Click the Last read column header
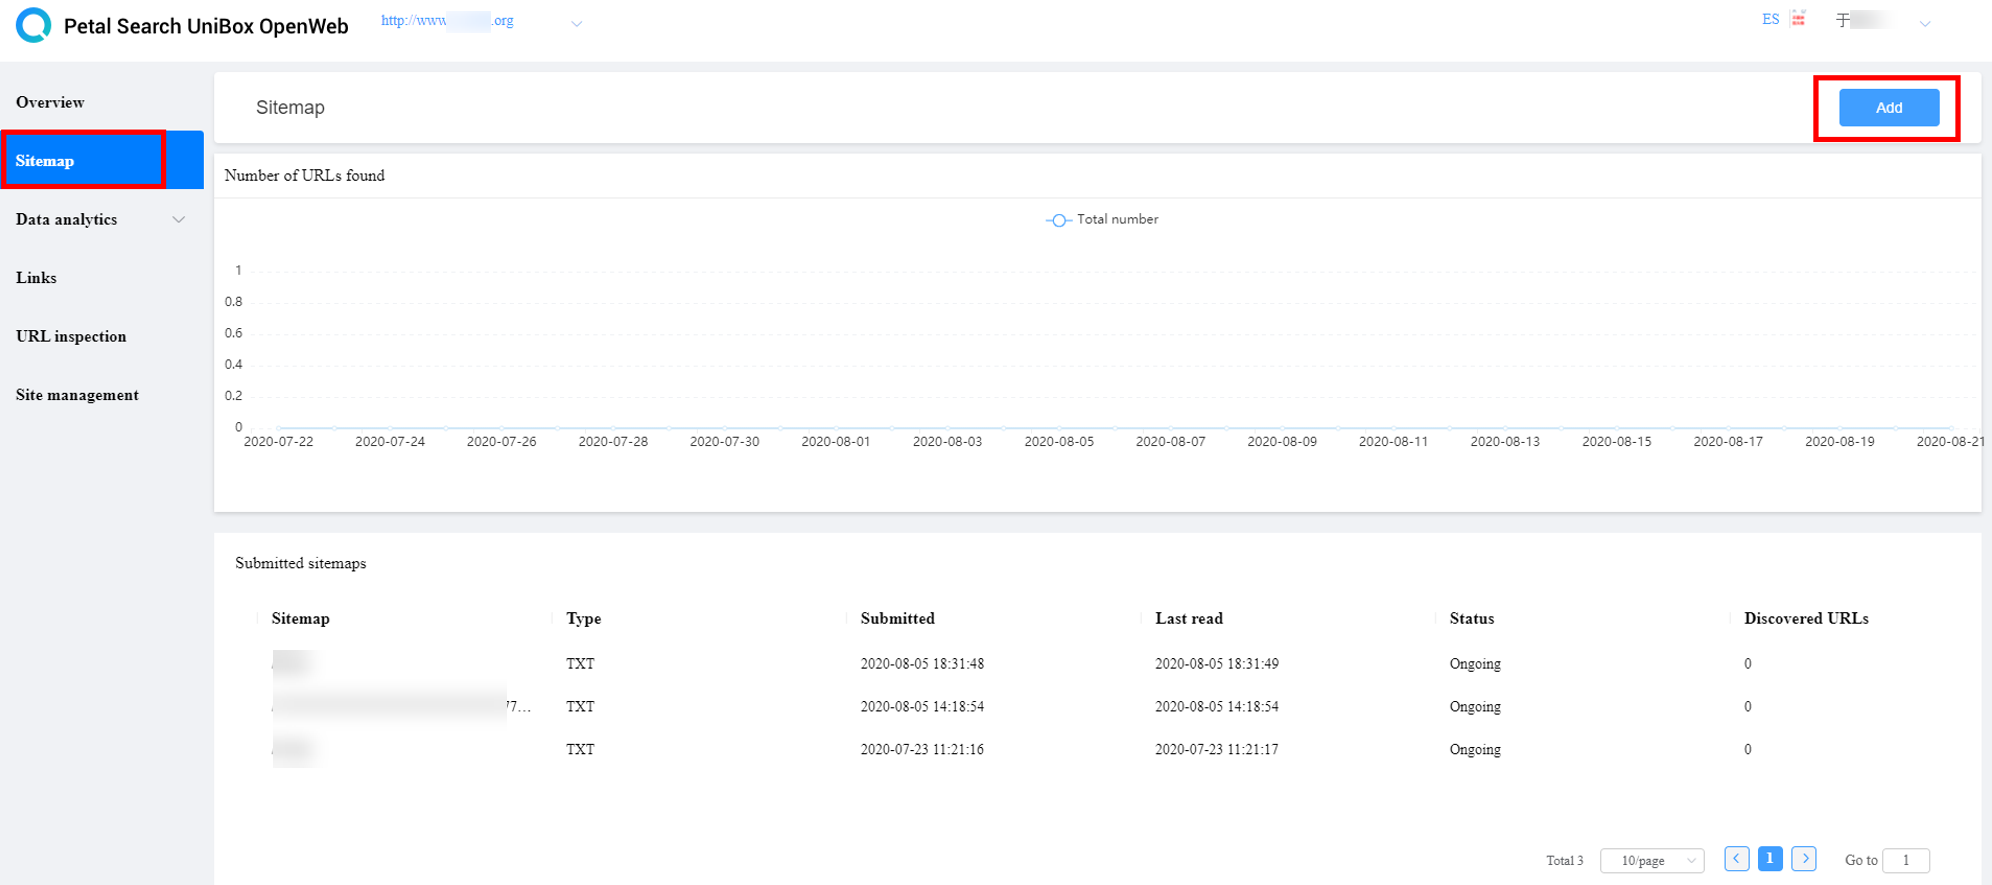Image resolution: width=1992 pixels, height=885 pixels. pos(1188,618)
